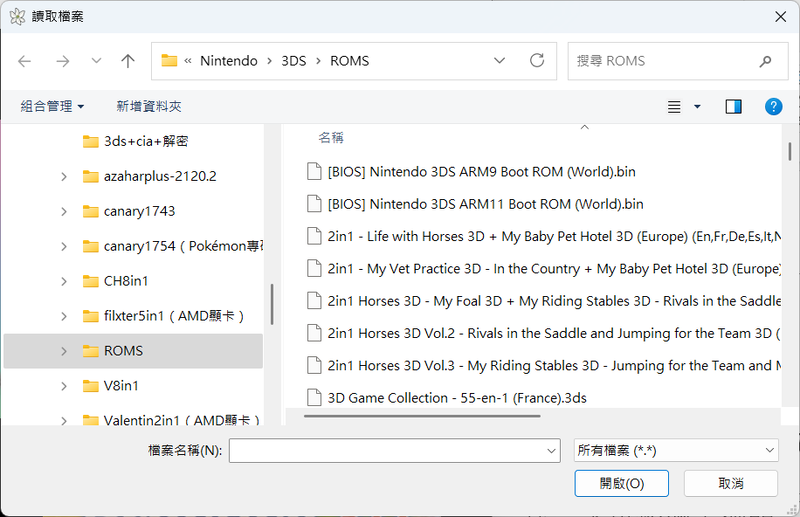Click the Back navigation arrow
This screenshot has height=517, width=800.
pos(24,61)
